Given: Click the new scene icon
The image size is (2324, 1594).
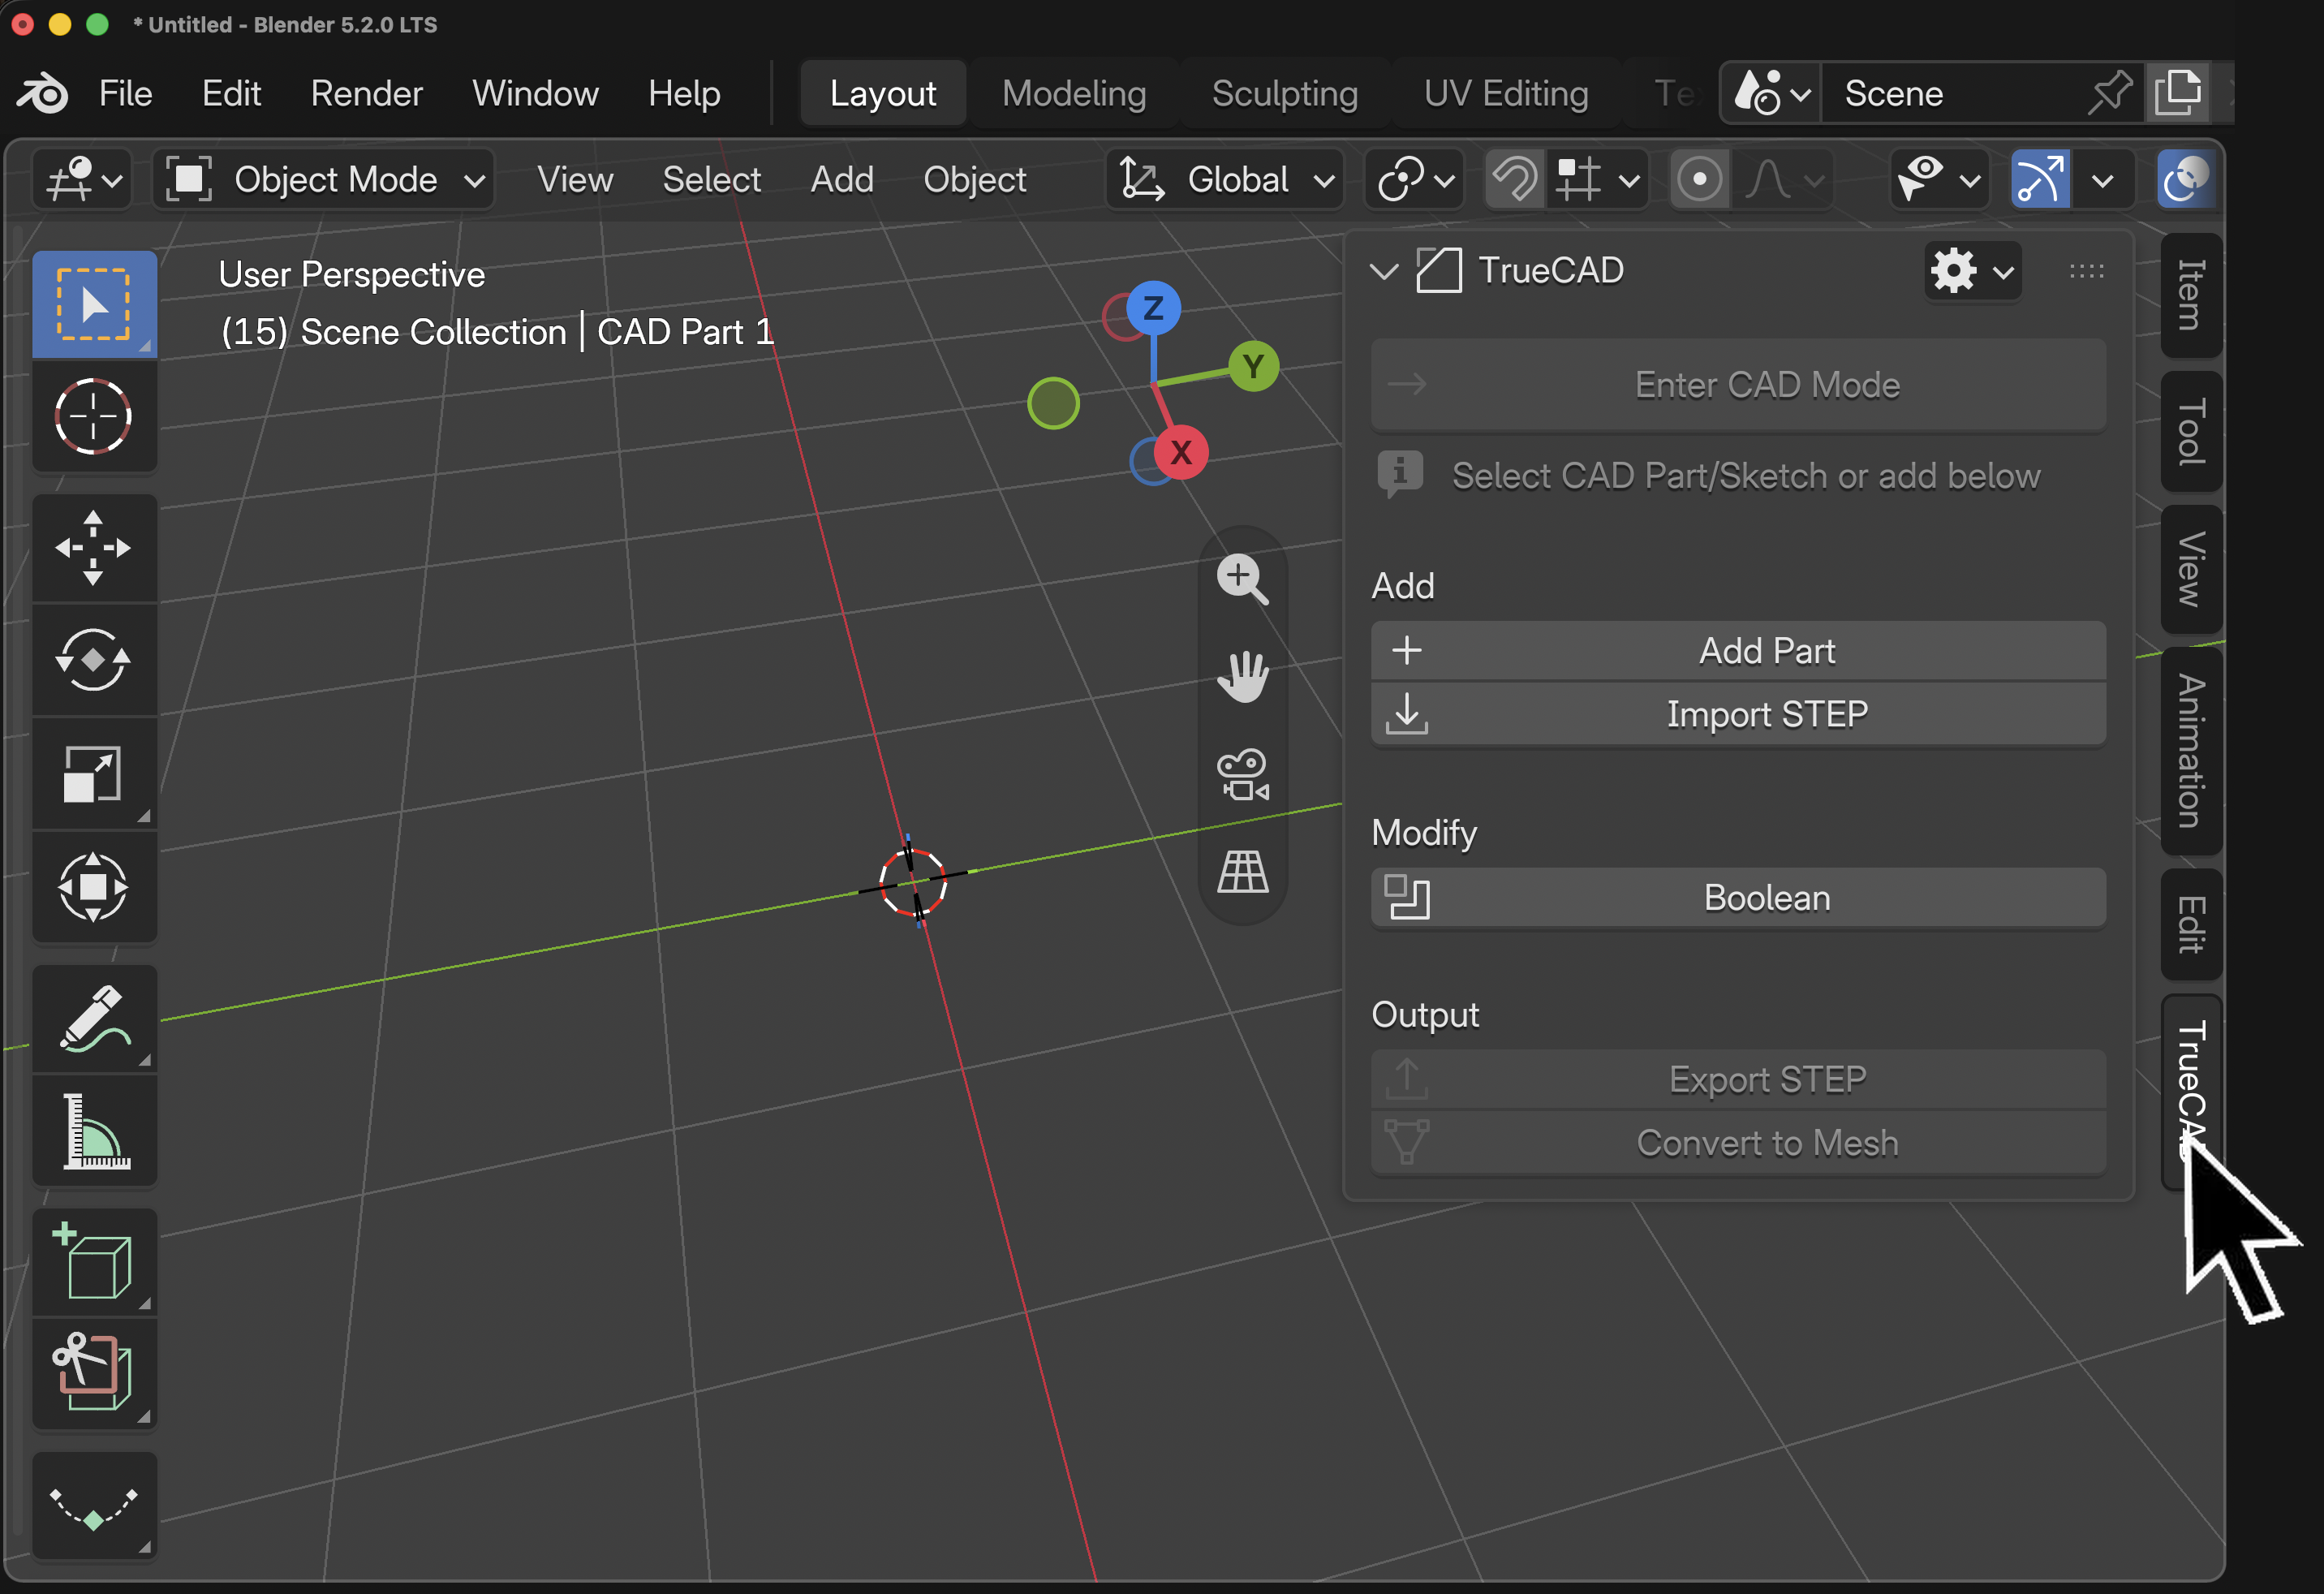Looking at the screenshot, I should point(2178,93).
